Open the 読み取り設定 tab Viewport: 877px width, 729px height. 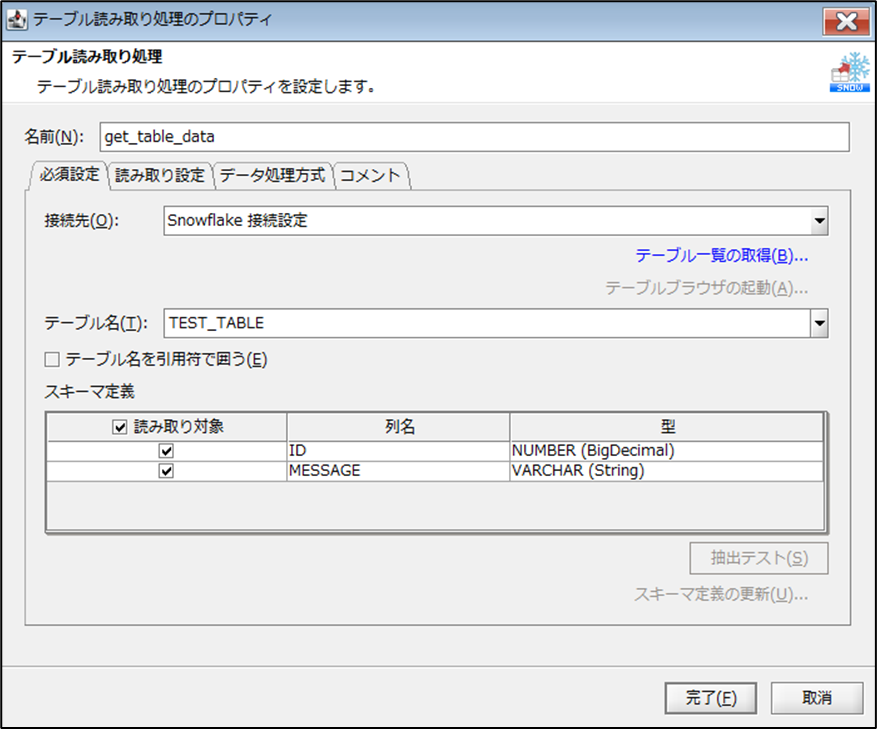[159, 175]
